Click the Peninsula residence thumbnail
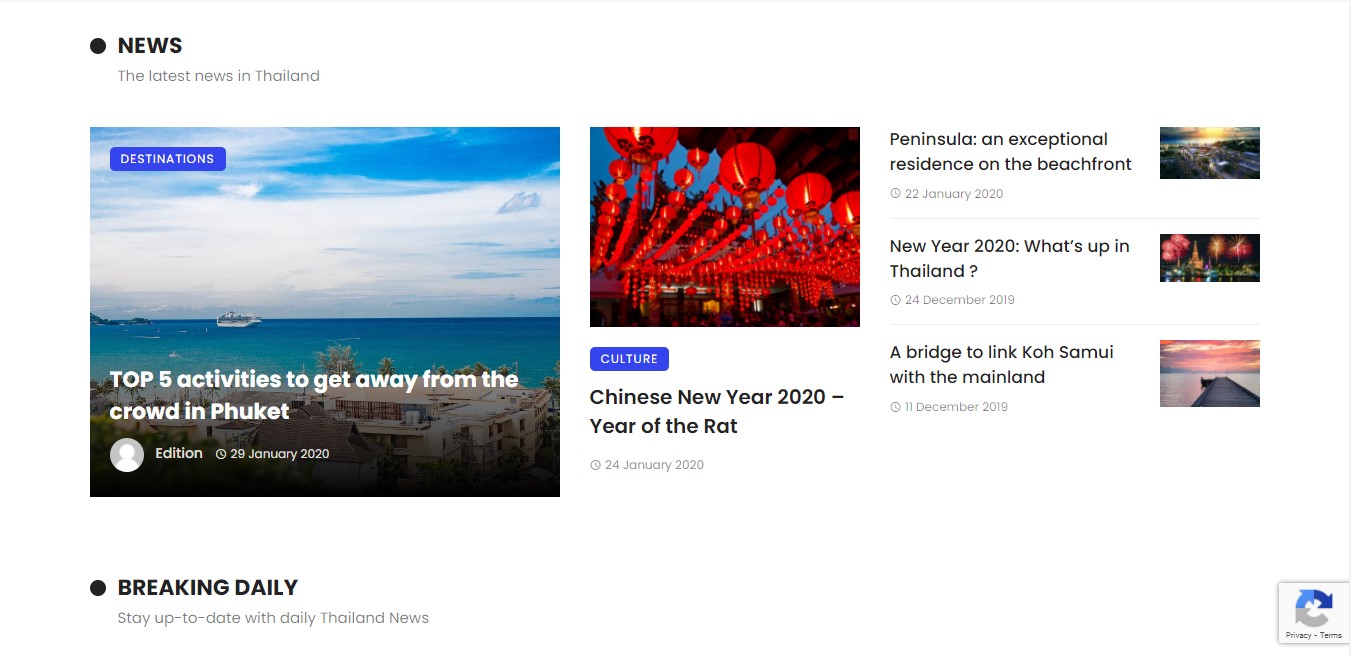The image size is (1351, 655). 1209,153
